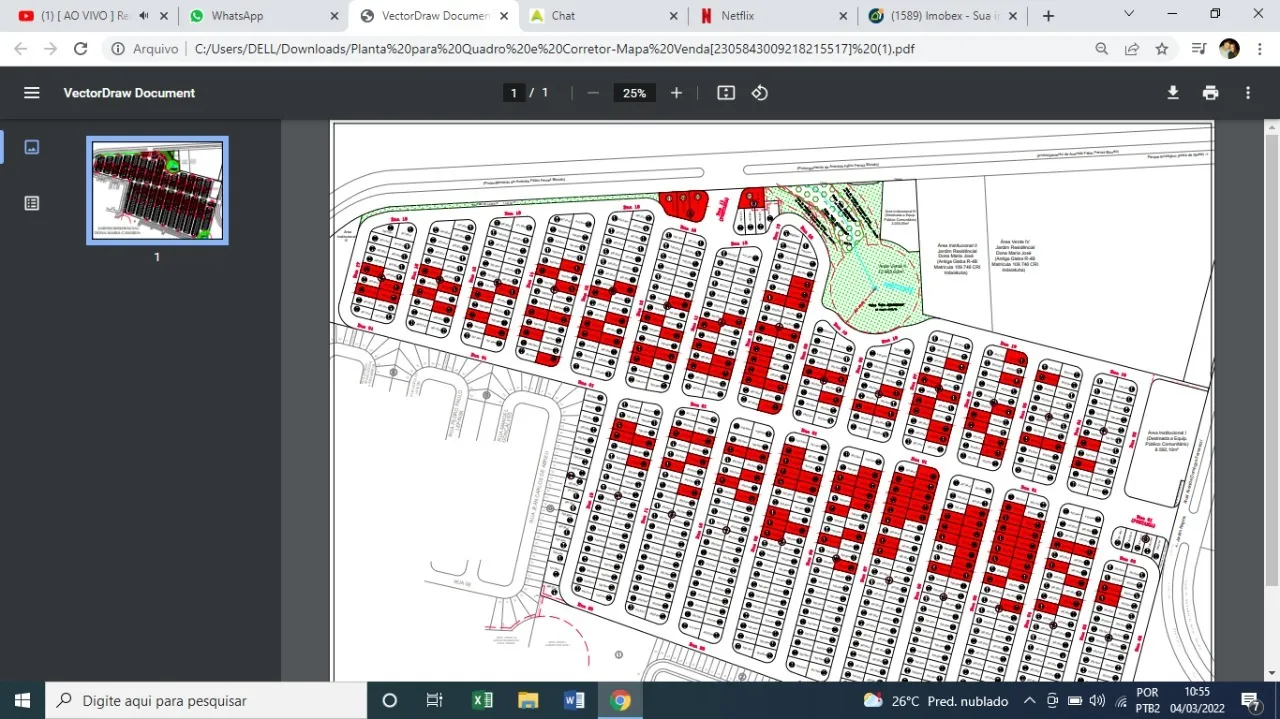Viewport: 1280px width, 719px height.
Task: Select page 1 thumbnail
Action: coord(157,190)
